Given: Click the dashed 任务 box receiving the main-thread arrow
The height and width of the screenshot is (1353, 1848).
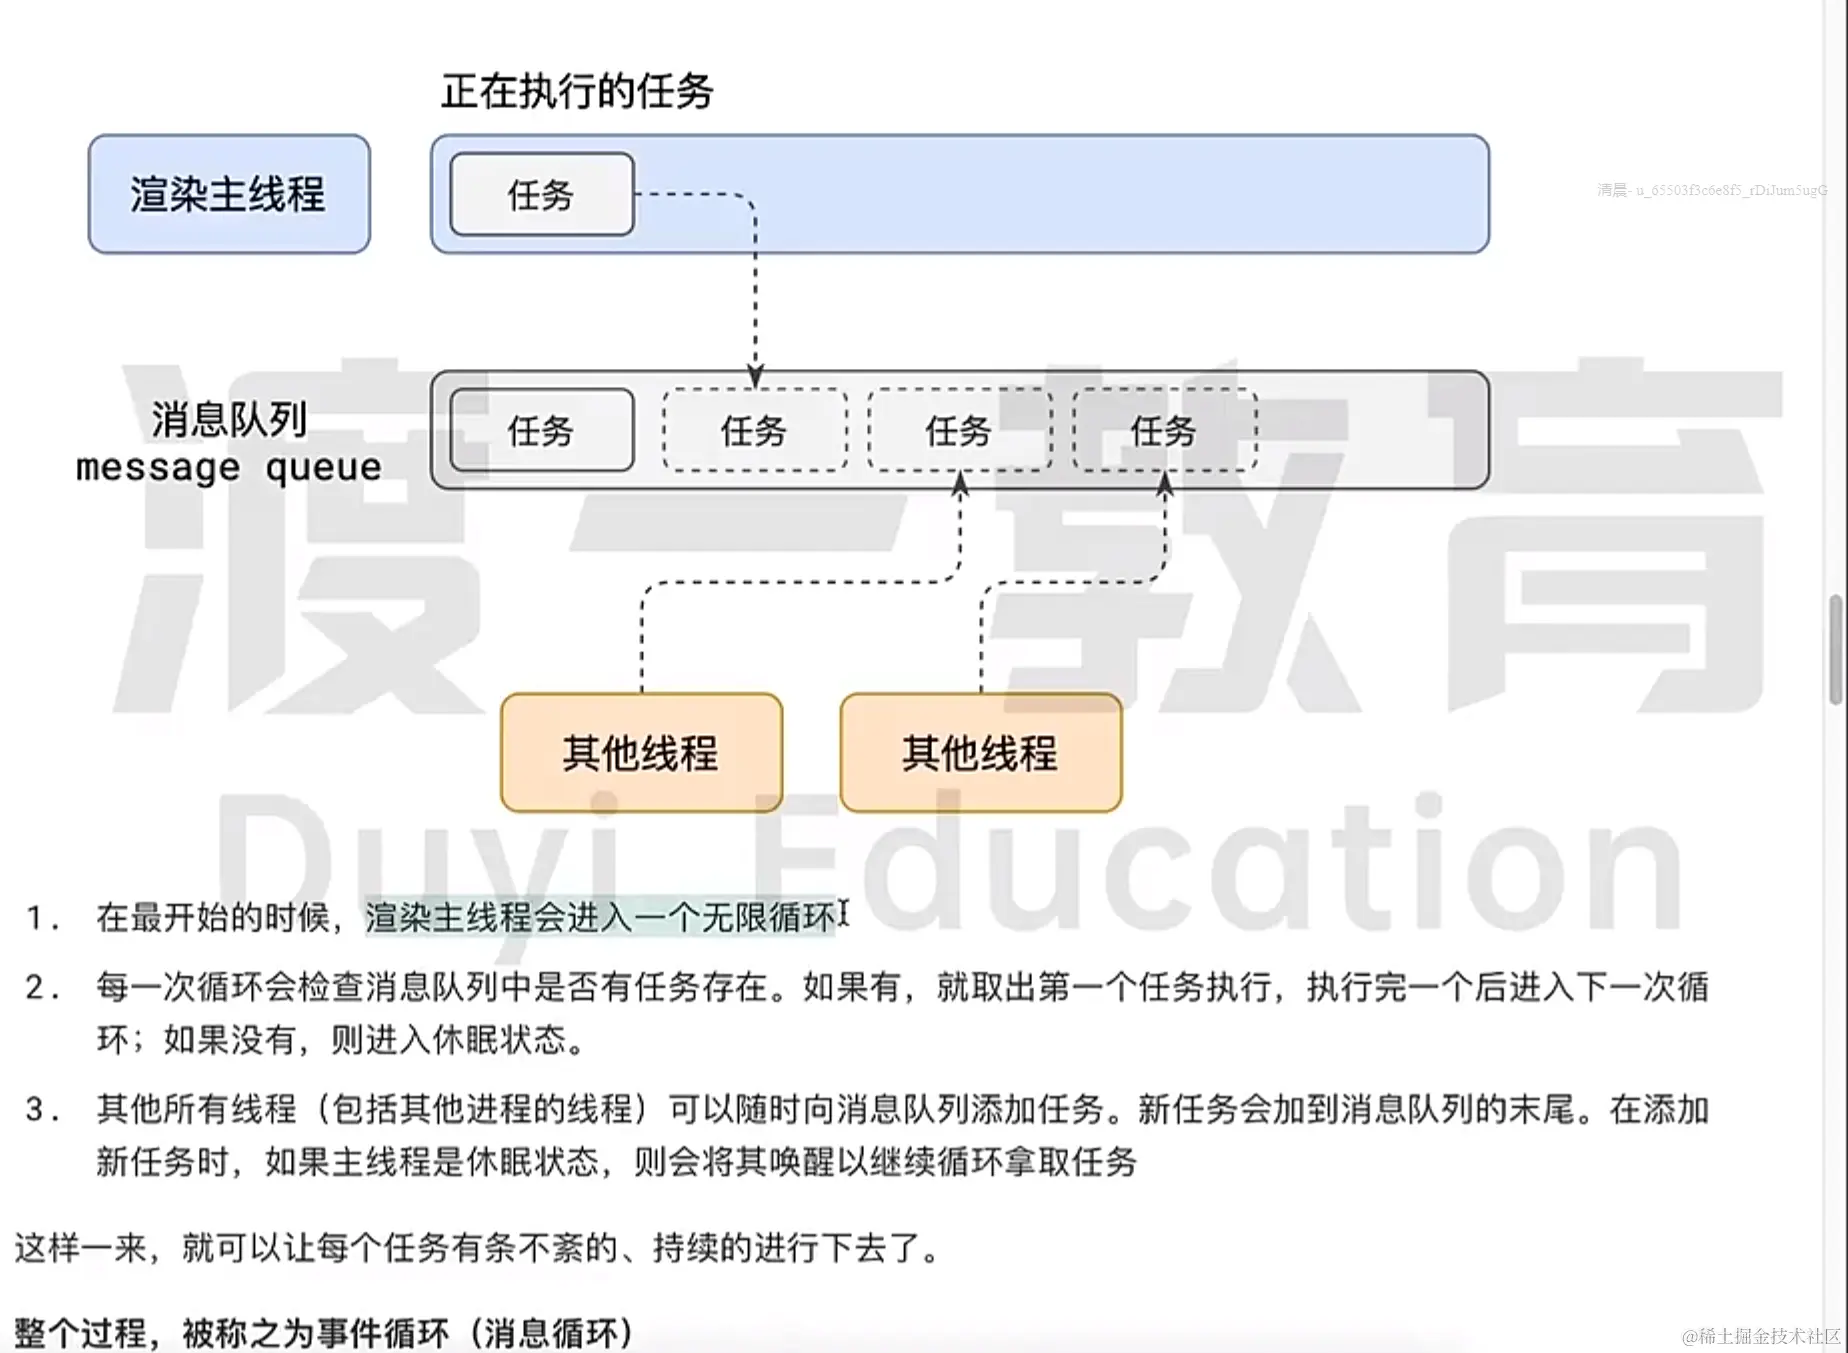Looking at the screenshot, I should 755,430.
